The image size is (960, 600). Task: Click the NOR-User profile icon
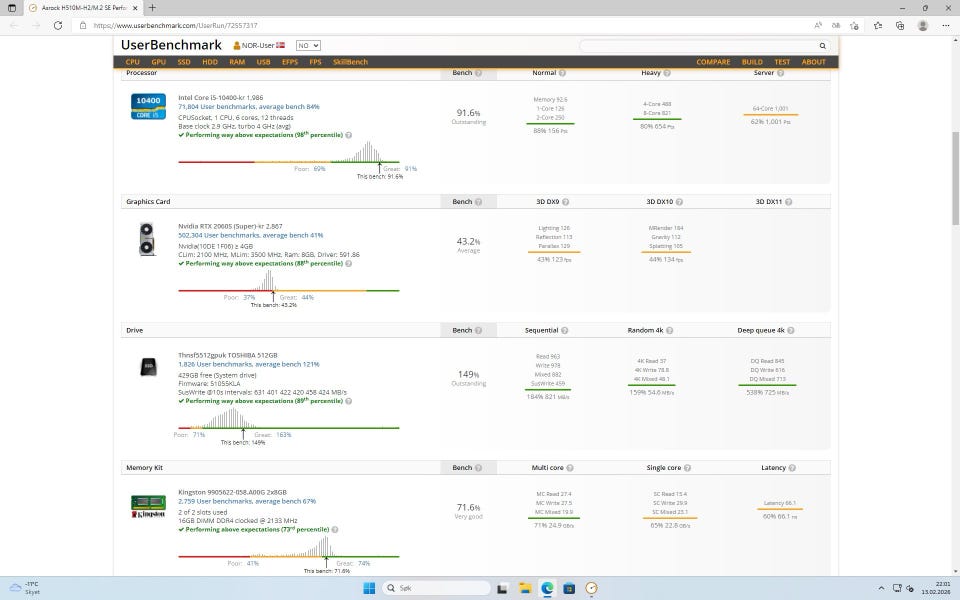point(236,45)
